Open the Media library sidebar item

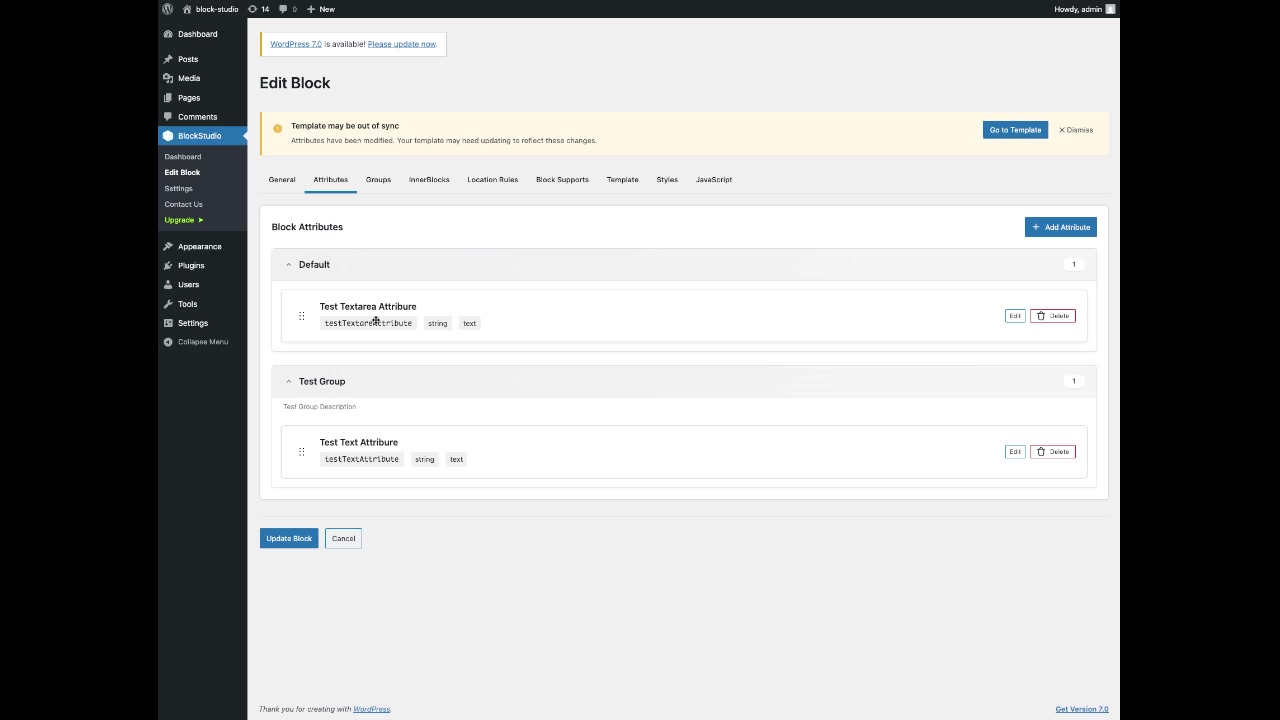click(189, 78)
